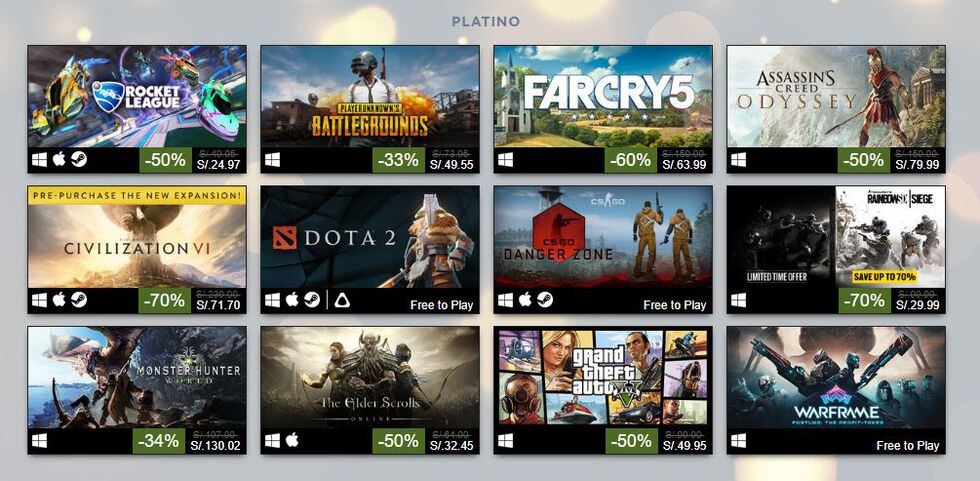Click the -60% discount on Far Cry 5
This screenshot has width=980, height=481.
click(631, 161)
